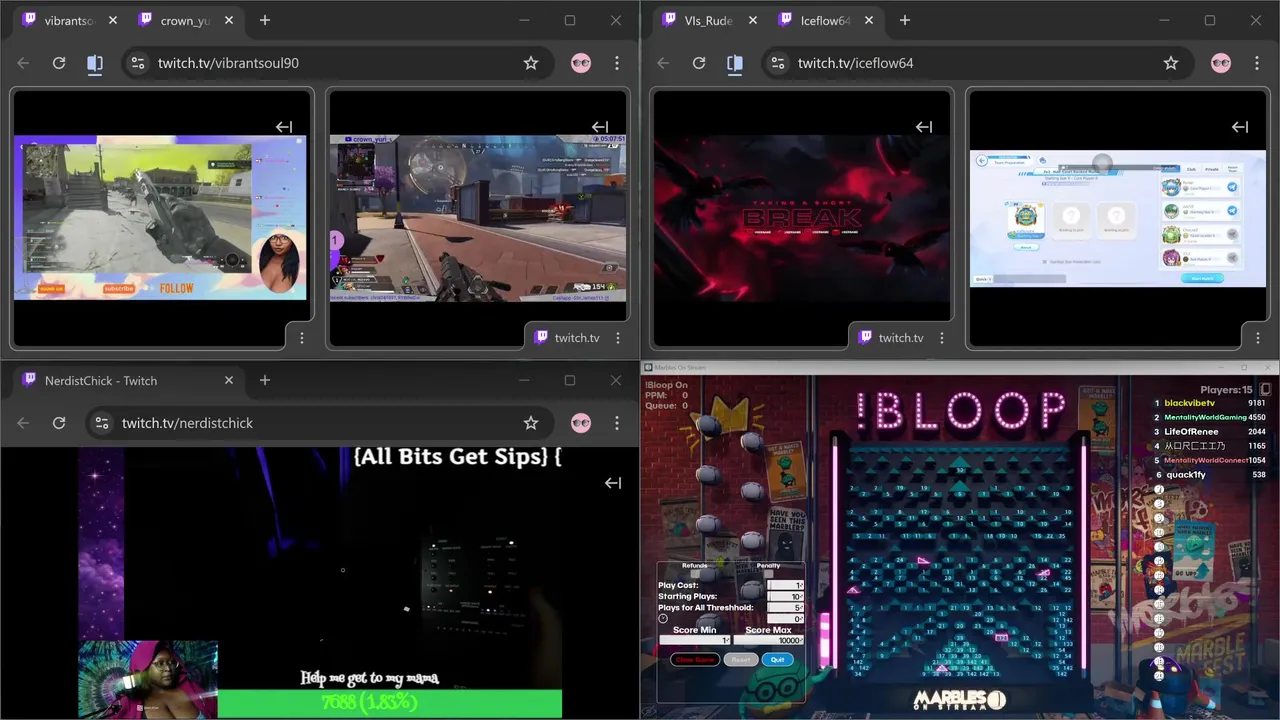
Task: Open Chrome menu in vibrantsoul90 window
Action: 617,63
